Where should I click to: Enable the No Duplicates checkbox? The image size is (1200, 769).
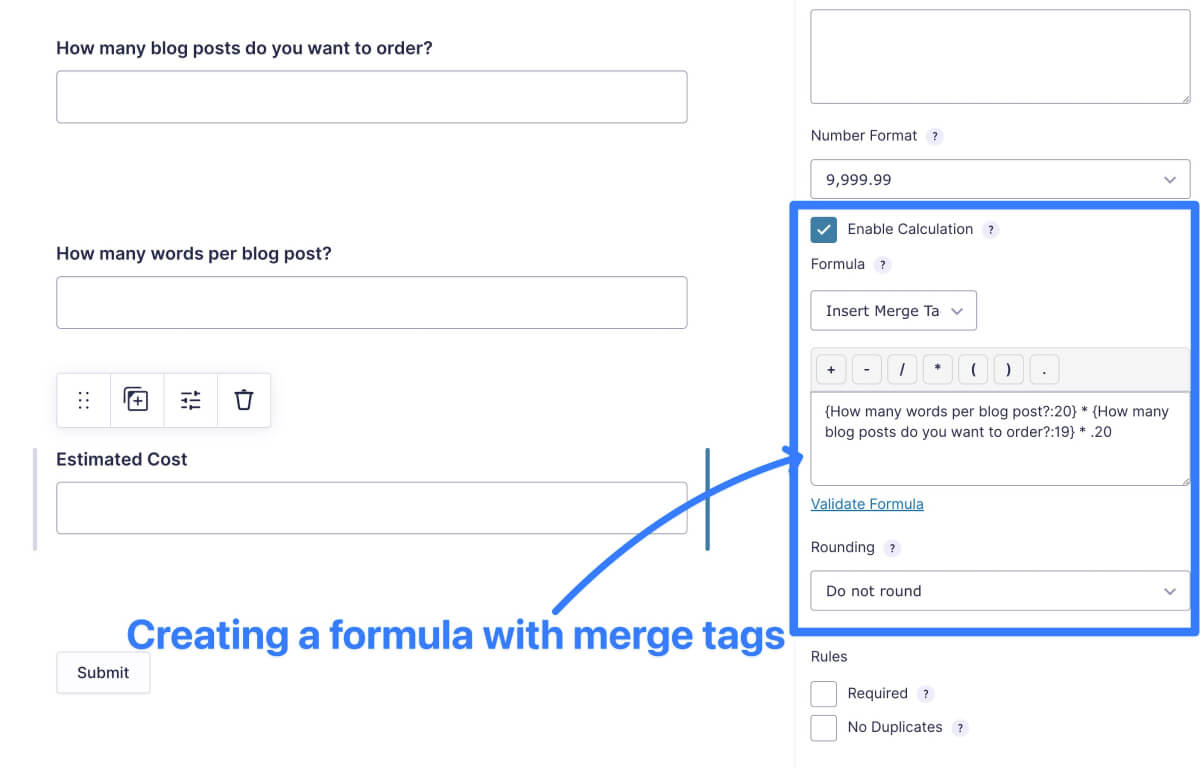click(824, 728)
